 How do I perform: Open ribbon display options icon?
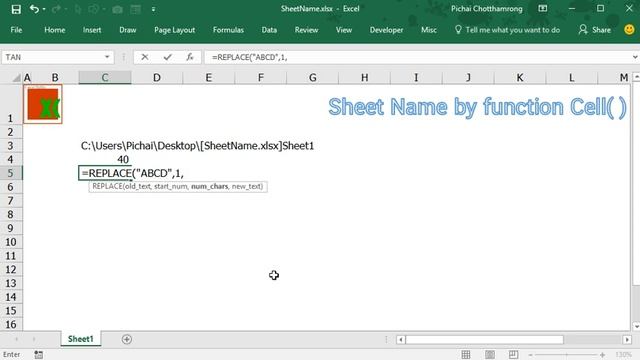pyautogui.click(x=542, y=9)
